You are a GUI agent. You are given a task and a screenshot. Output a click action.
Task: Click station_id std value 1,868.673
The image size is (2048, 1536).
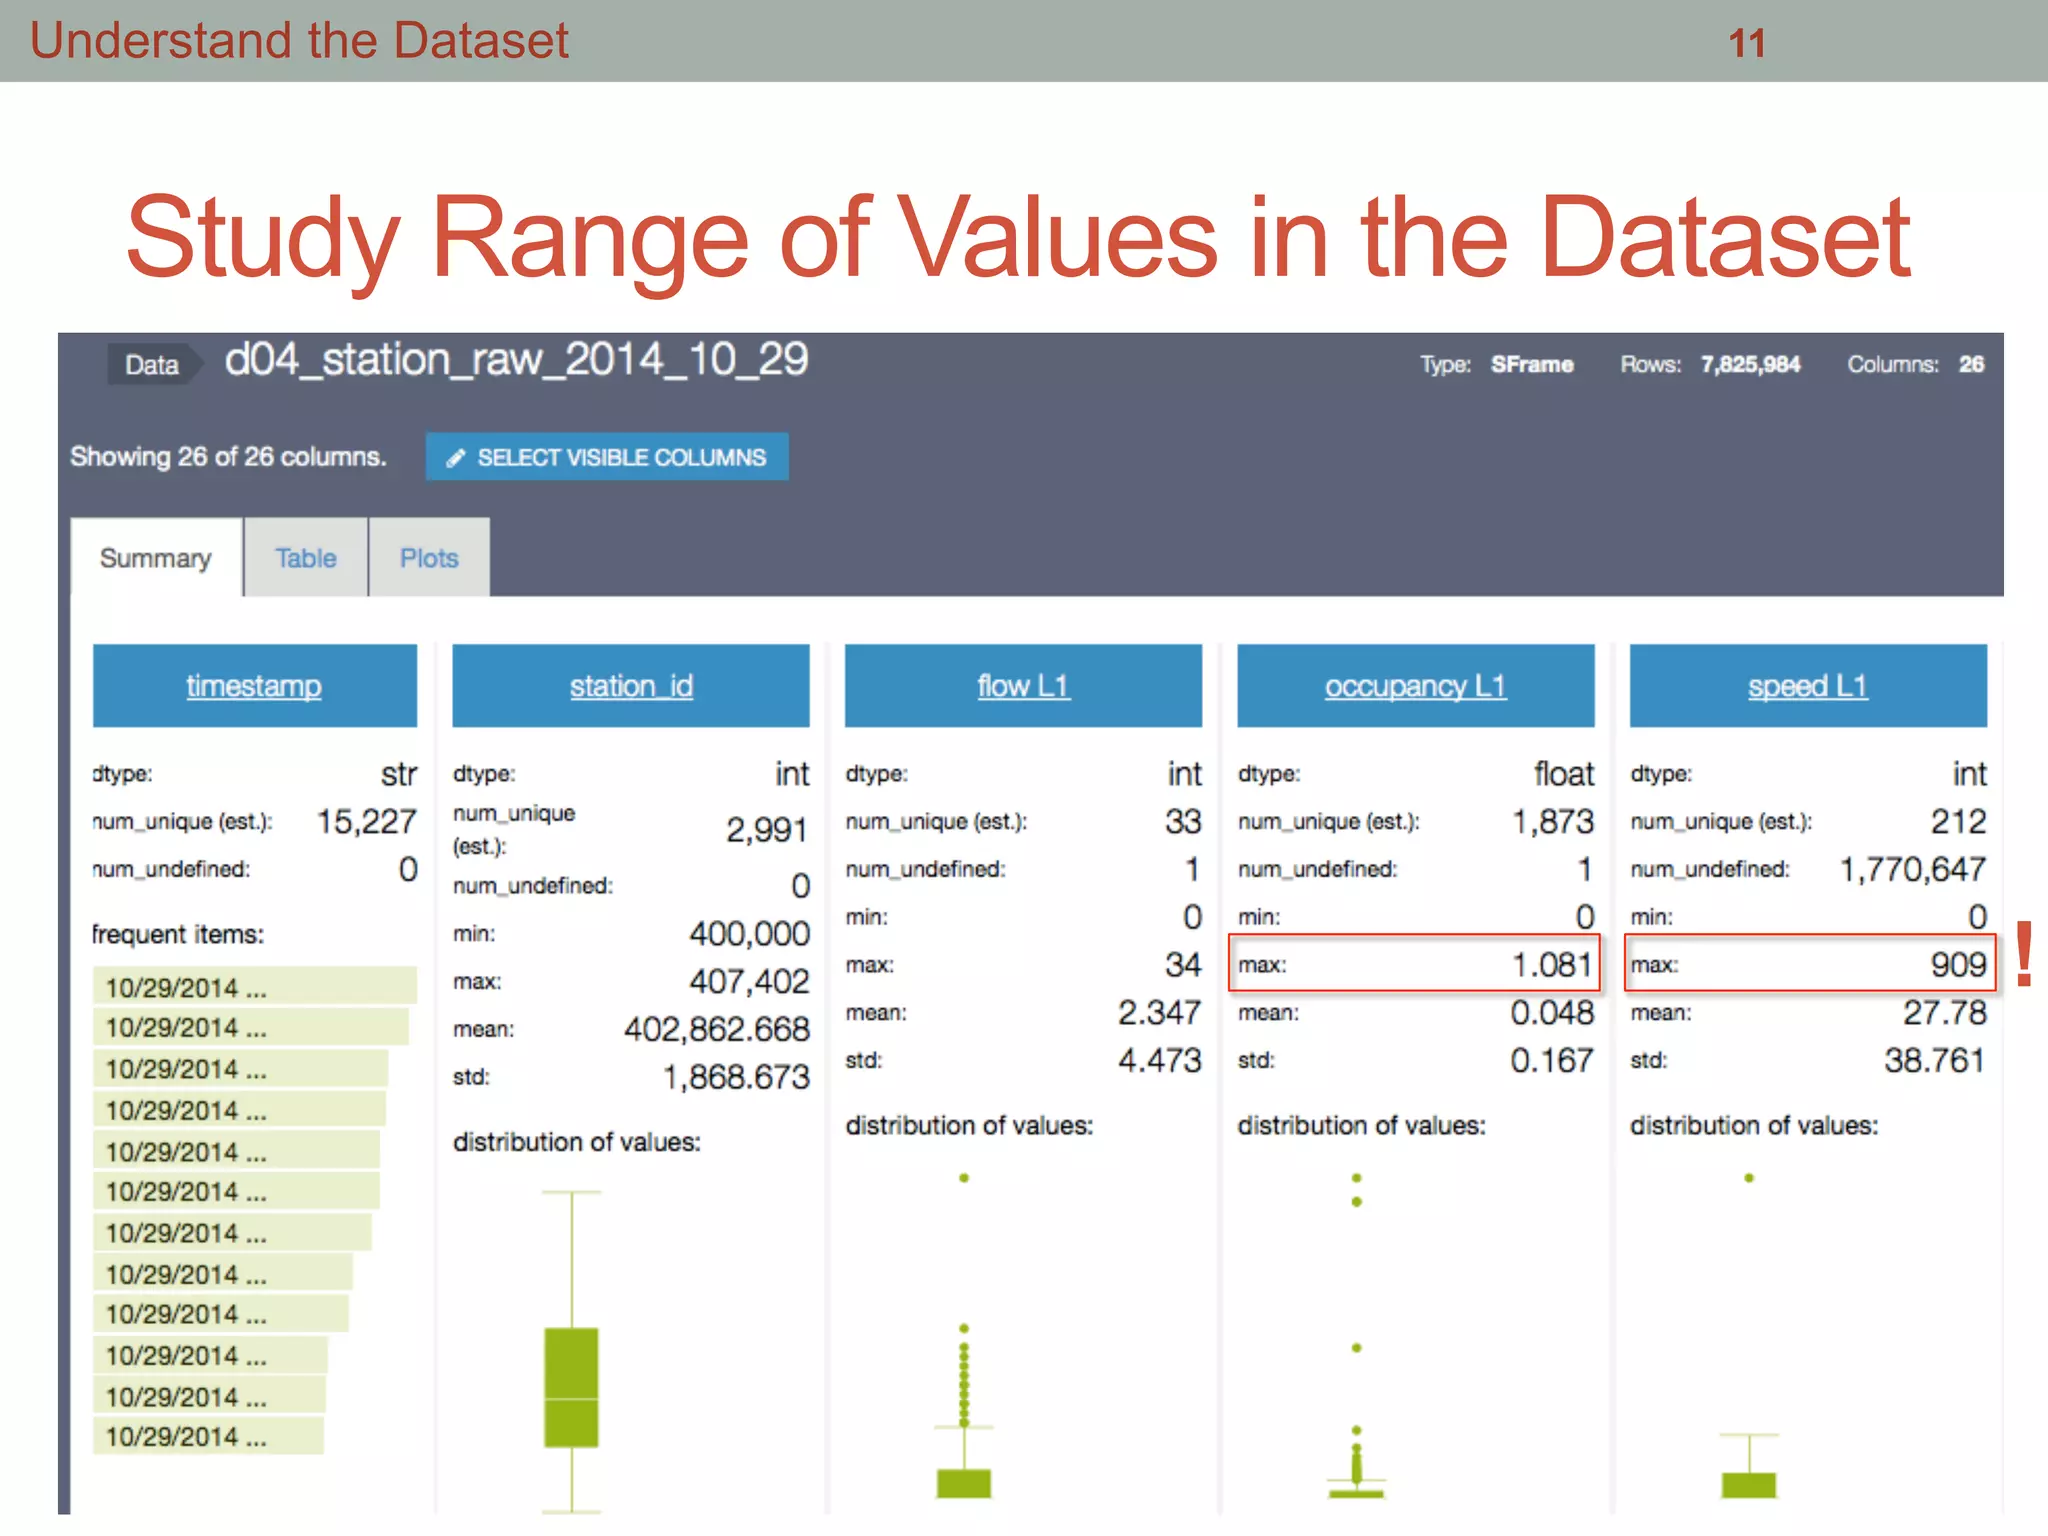[736, 1077]
